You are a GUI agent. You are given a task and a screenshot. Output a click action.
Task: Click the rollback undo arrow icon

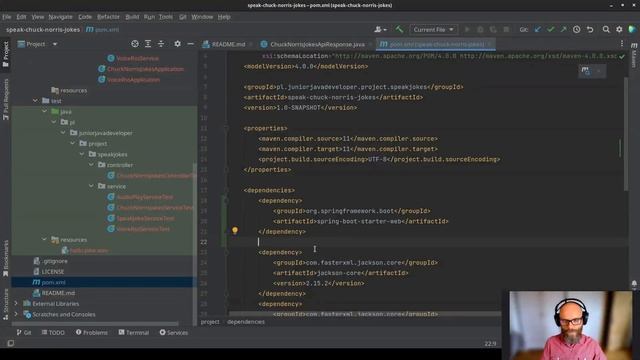[590, 29]
